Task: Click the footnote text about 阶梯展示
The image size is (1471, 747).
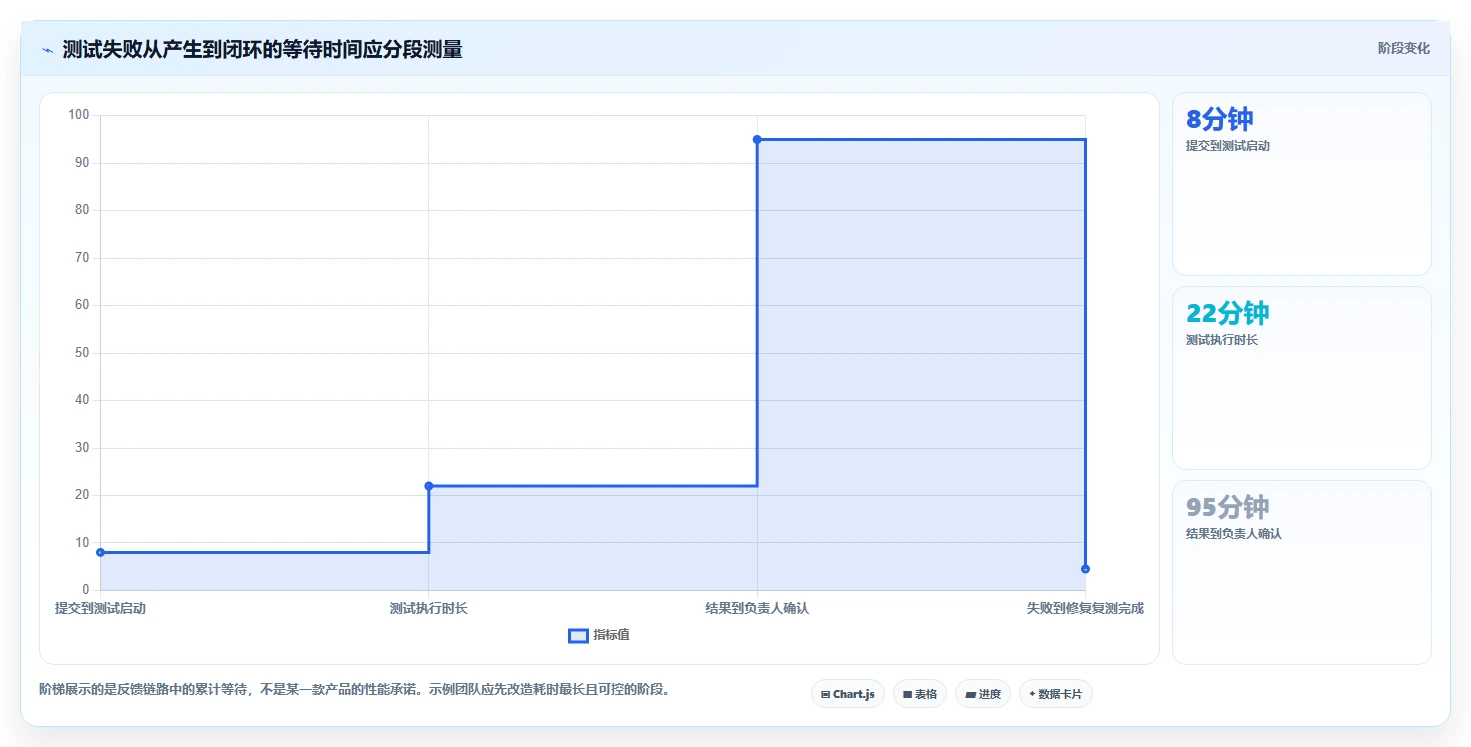Action: pos(354,689)
